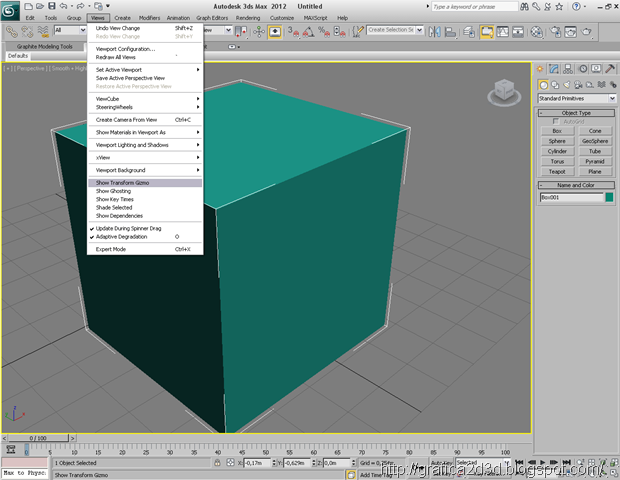Viewport: 620px width, 480px height.
Task: Open the Standard Primitives dropdown
Action: click(576, 99)
